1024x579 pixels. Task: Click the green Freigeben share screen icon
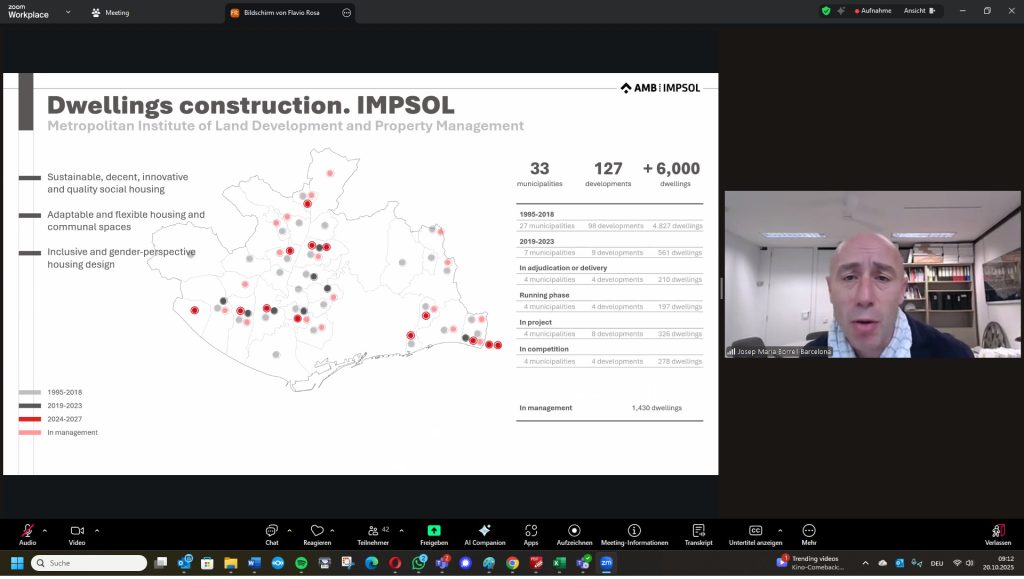tap(434, 531)
